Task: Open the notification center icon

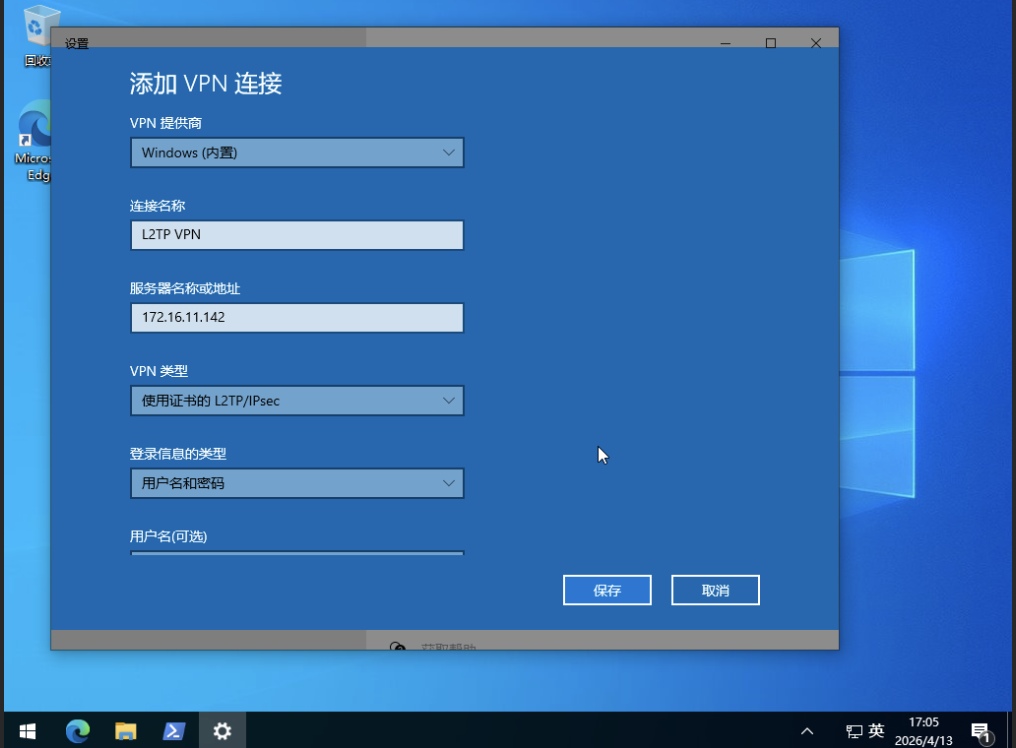Action: point(980,731)
